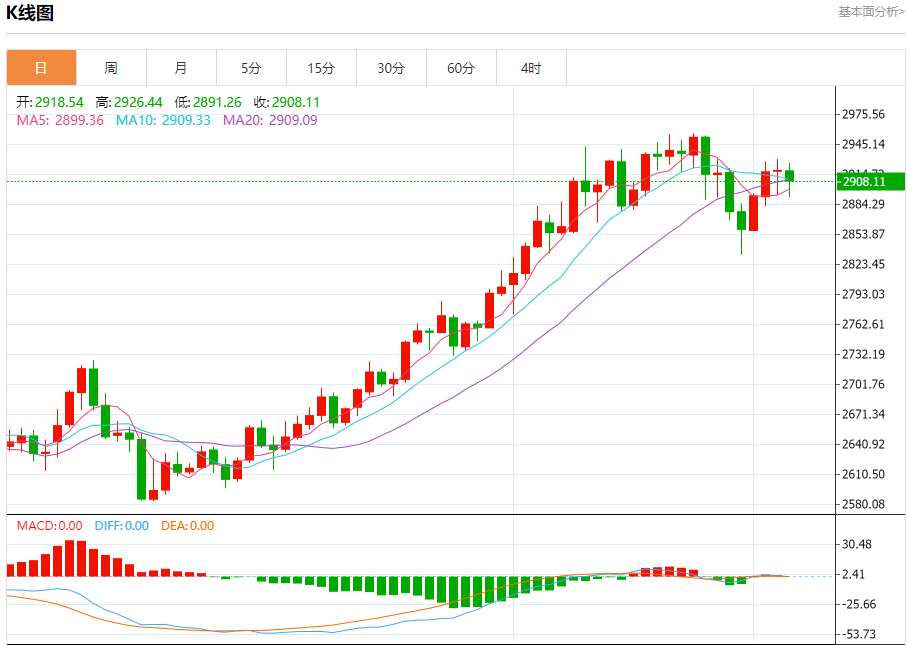Open the 5分 interval tab
Image resolution: width=908 pixels, height=645 pixels.
[x=251, y=68]
